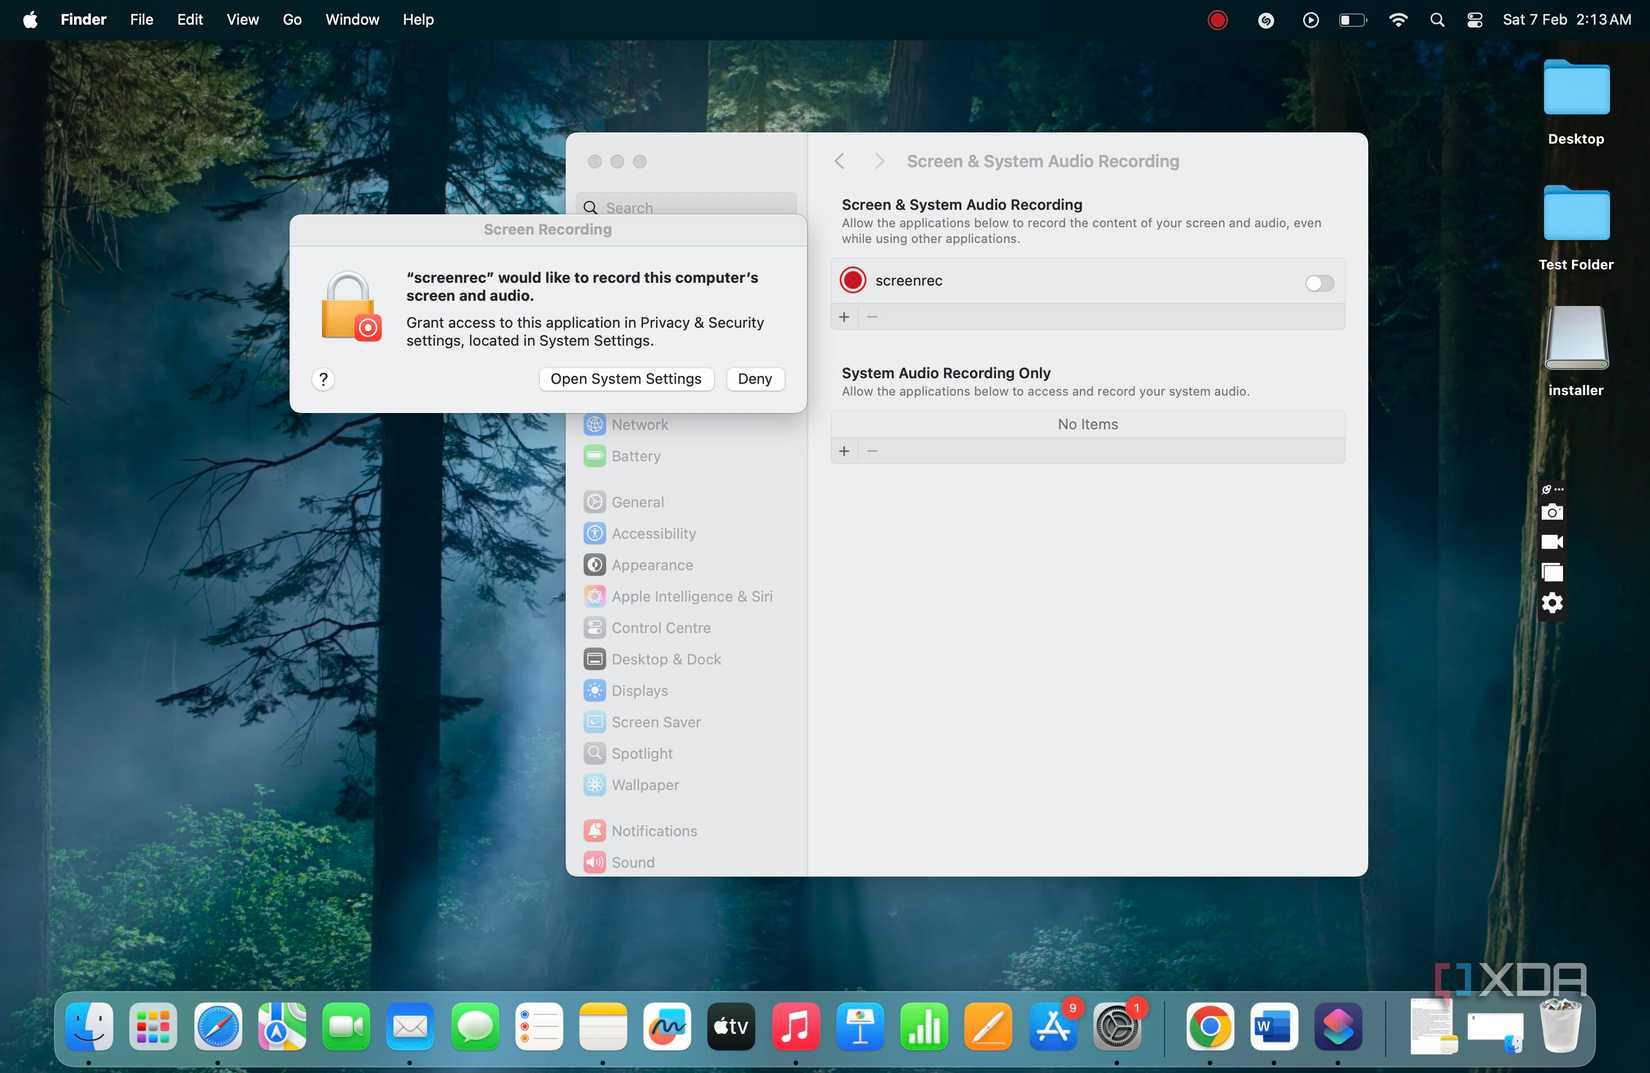
Task: Open Spotlight search from menu bar
Action: pos(1437,20)
